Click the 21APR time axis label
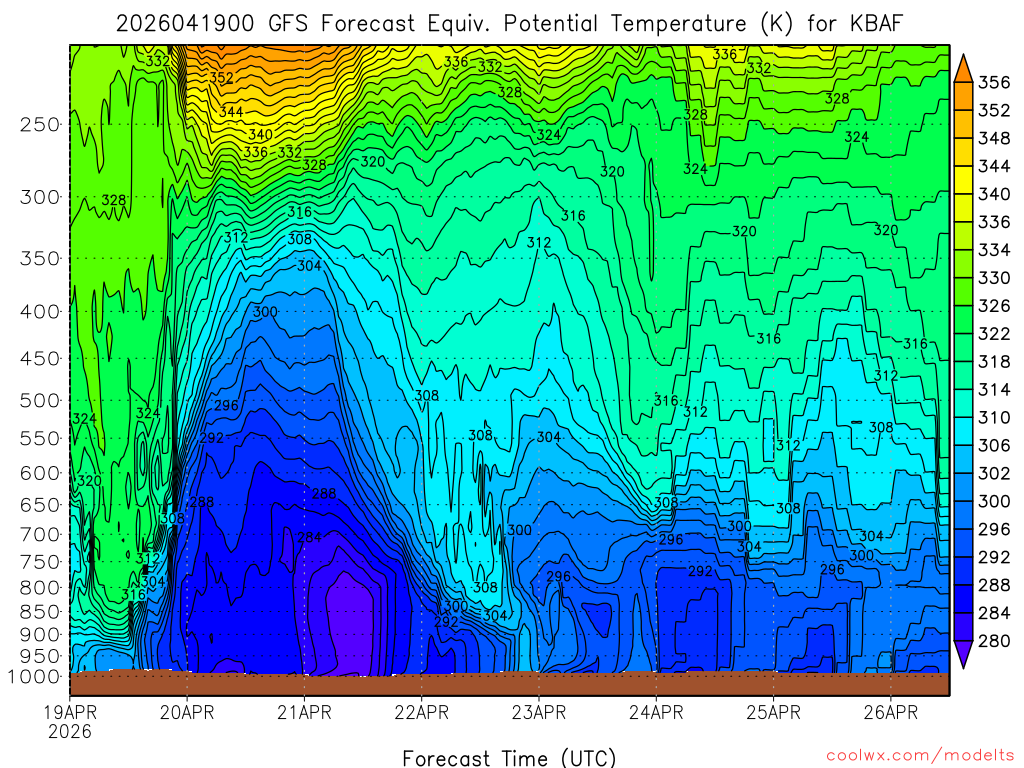Screen dimensions: 1024x768 pos(304,712)
